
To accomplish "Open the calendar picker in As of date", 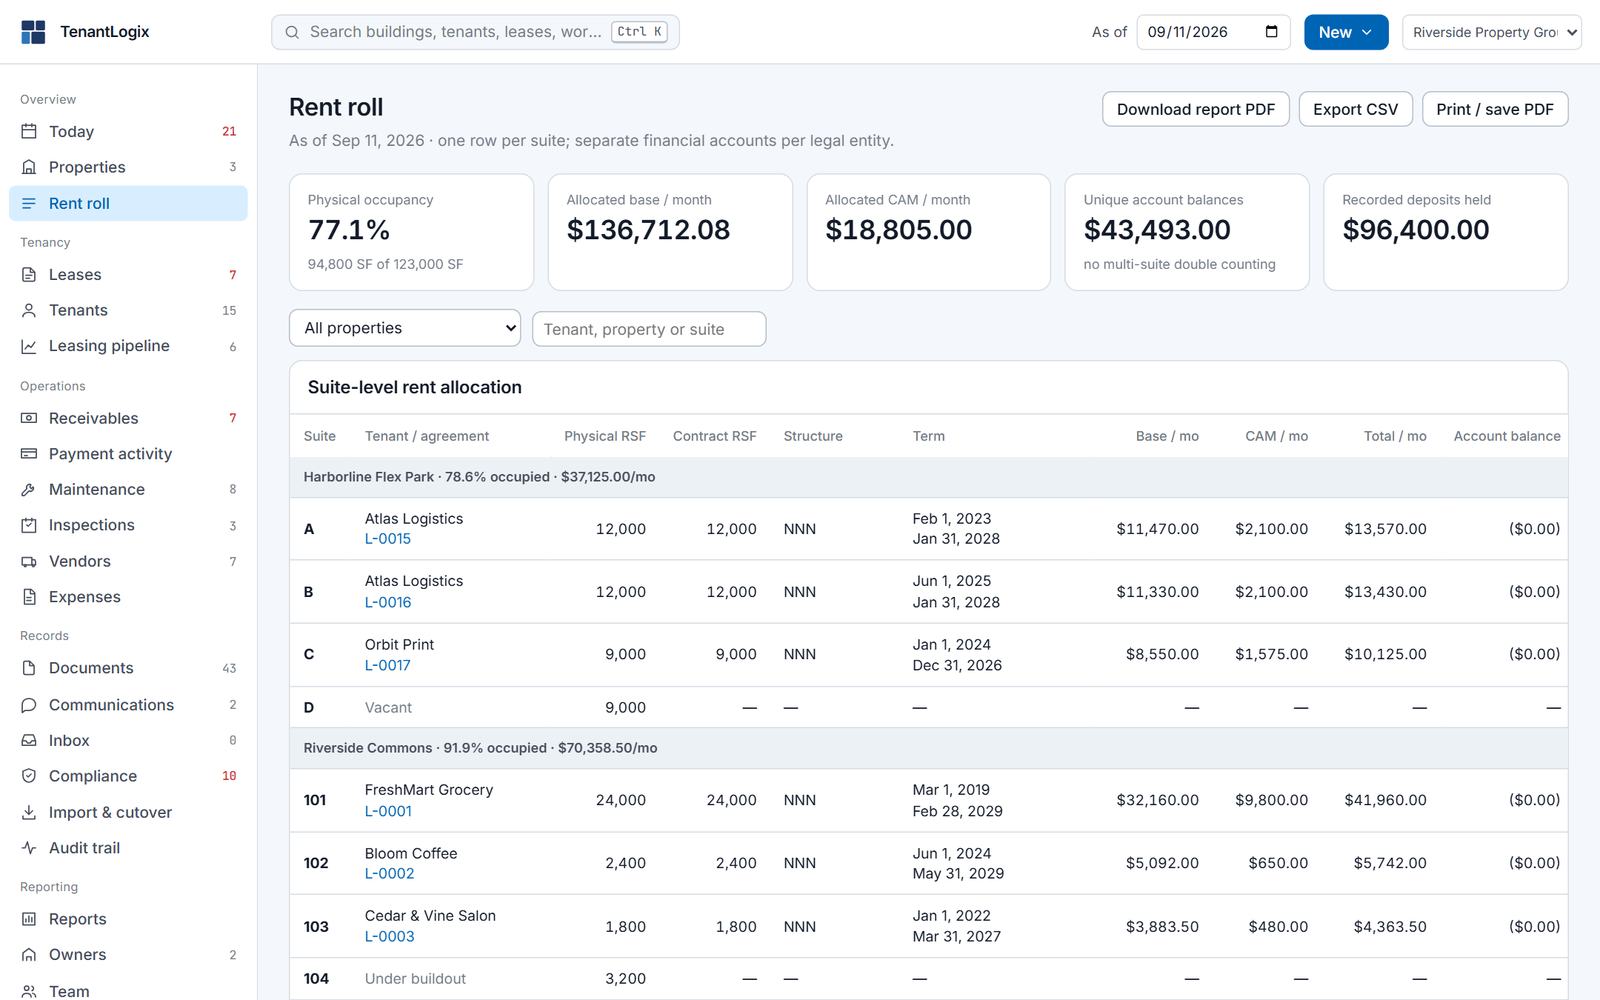I will click(1271, 32).
